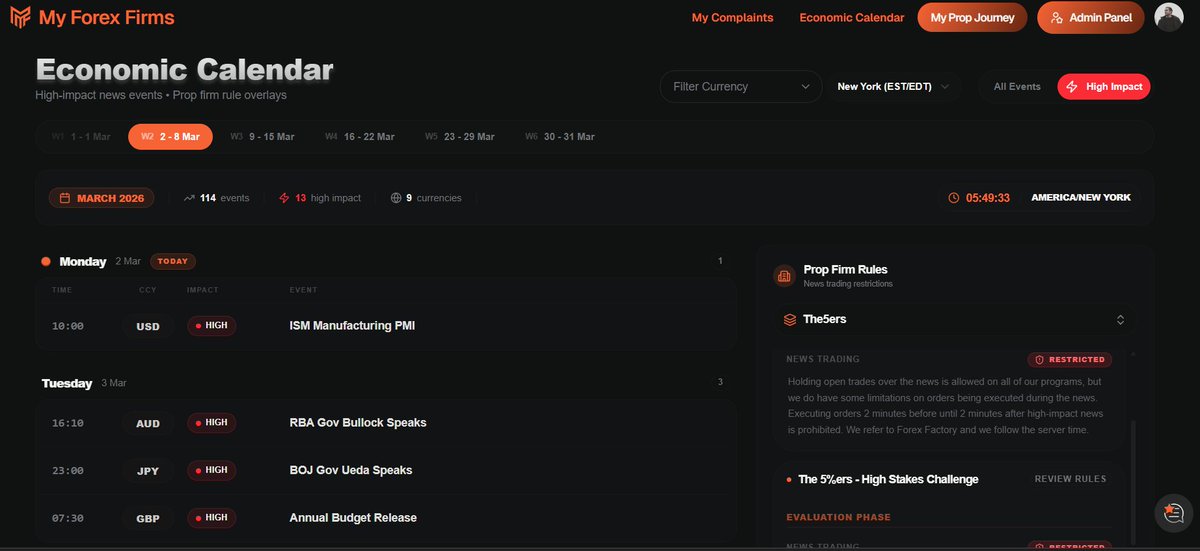1200x551 pixels.
Task: Click The 5%ers - High Stakes Challenge title
Action: [888, 479]
